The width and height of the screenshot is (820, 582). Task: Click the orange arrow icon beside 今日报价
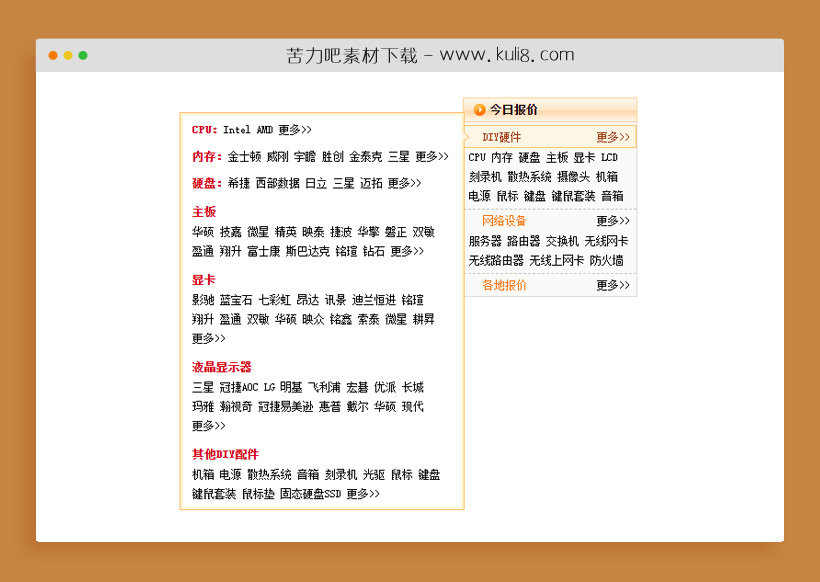click(x=479, y=110)
